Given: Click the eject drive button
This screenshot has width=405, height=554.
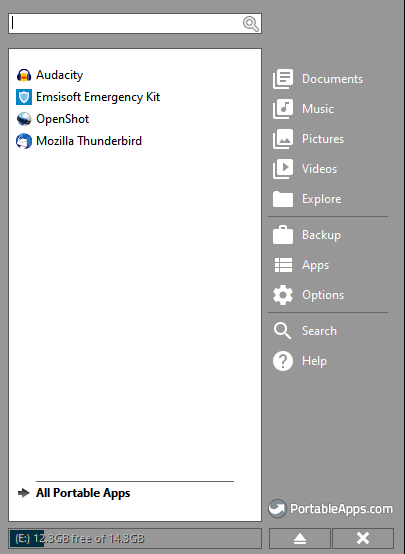Looking at the screenshot, I should pyautogui.click(x=300, y=538).
